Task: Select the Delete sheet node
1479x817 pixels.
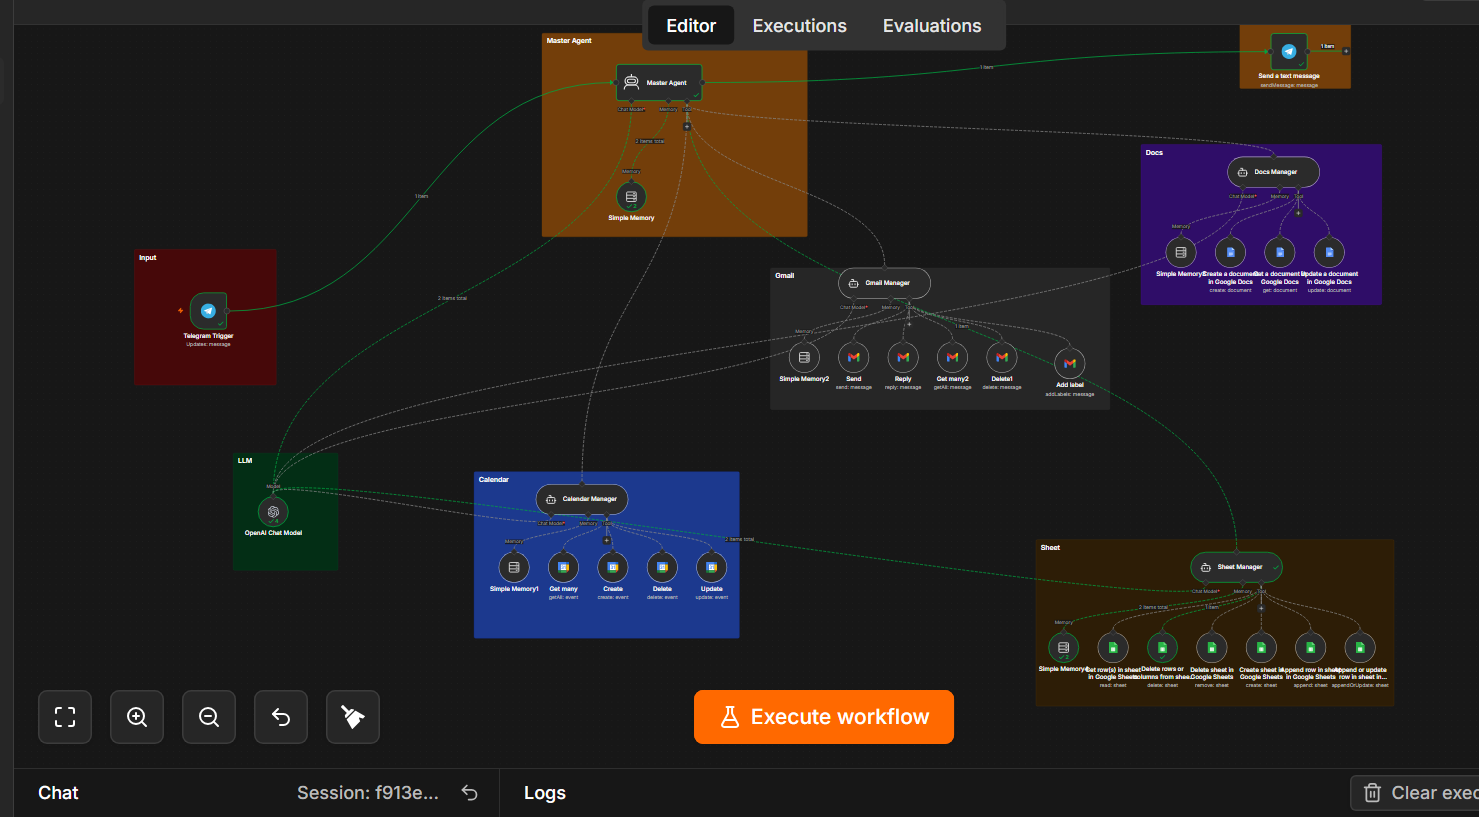Action: tap(1211, 647)
